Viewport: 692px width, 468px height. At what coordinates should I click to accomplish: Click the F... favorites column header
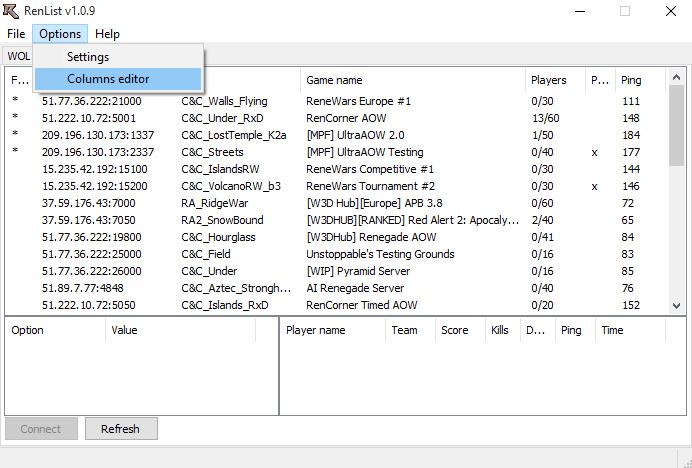coord(20,80)
